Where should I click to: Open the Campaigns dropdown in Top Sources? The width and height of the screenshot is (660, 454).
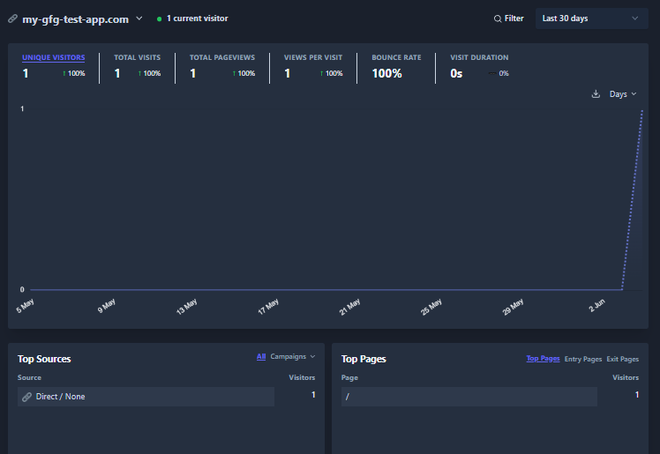(293, 357)
